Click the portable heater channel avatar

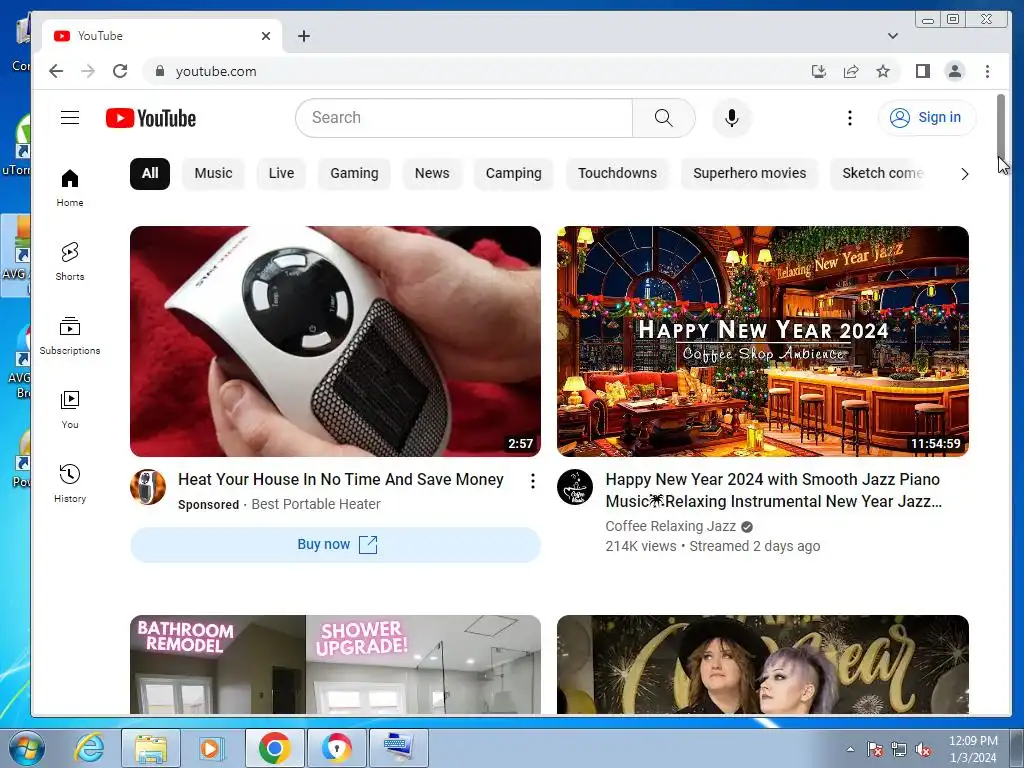click(148, 487)
